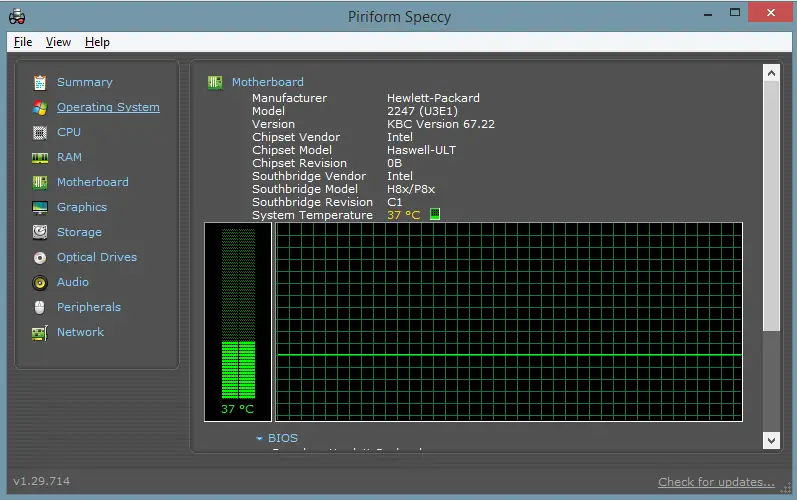Click the Motherboard header icon in details pane
Image resolution: width=797 pixels, height=500 pixels.
point(215,82)
